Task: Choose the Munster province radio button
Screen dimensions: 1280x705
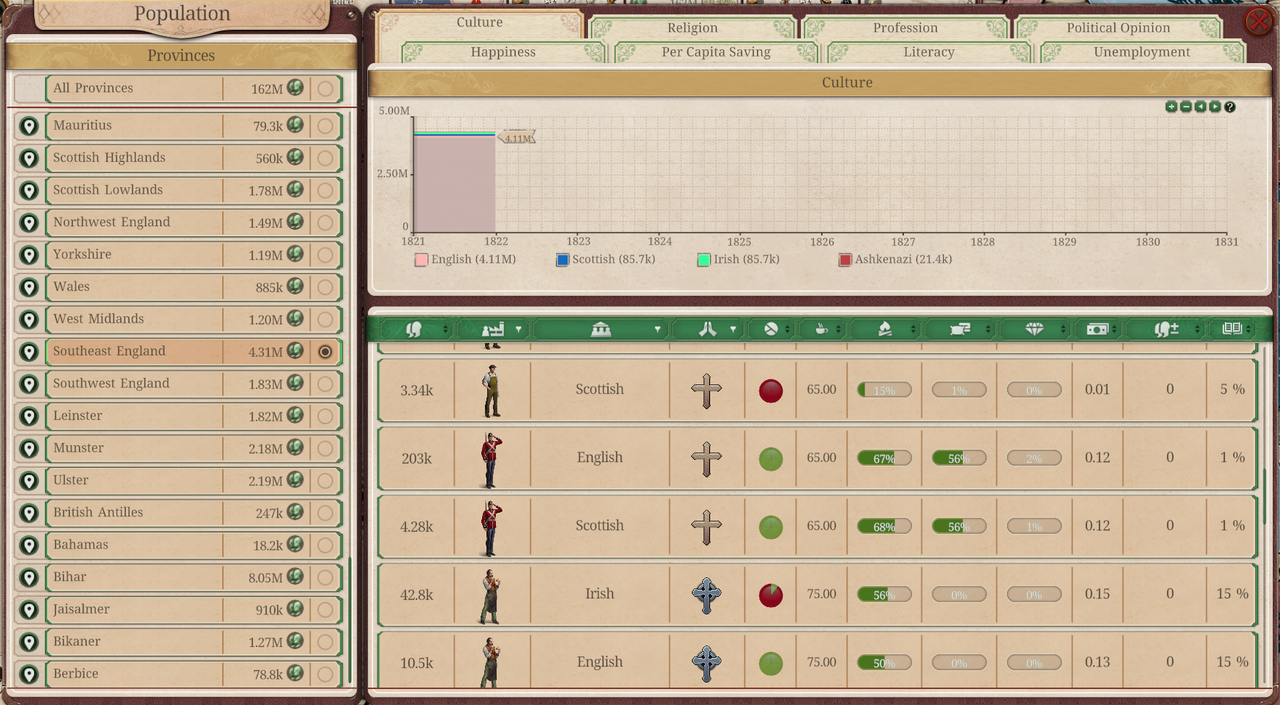Action: point(325,448)
